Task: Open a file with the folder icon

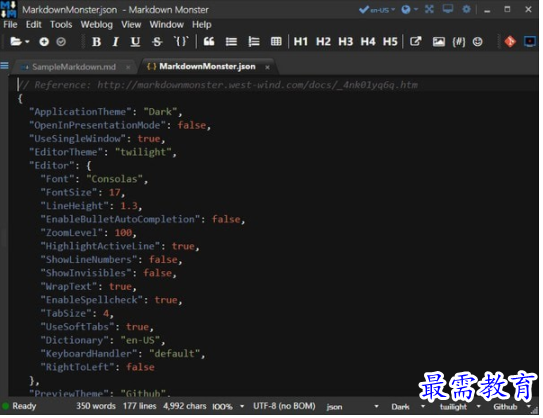Action: click(x=16, y=42)
